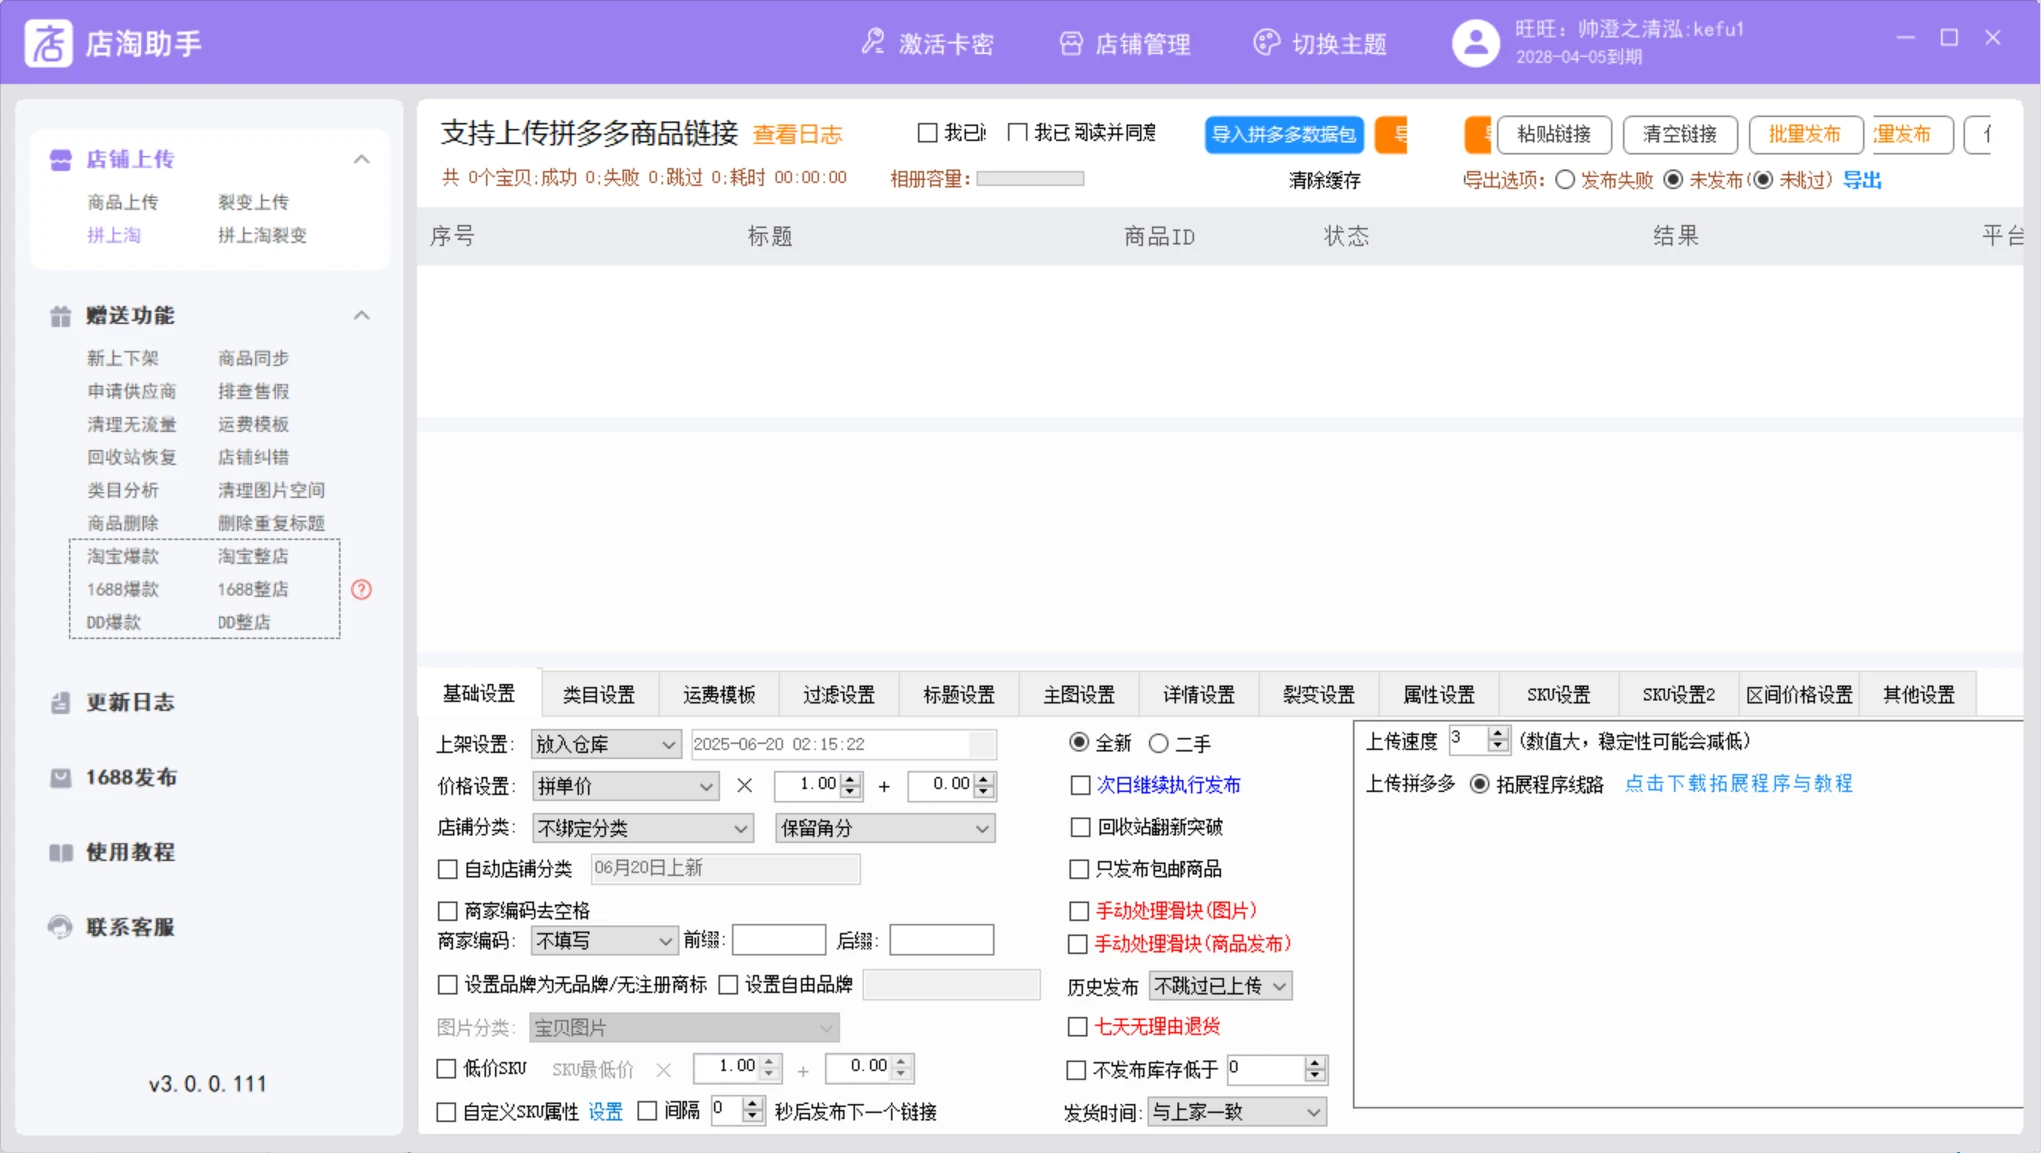Switch to the 运费模板 tab
The image size is (2041, 1153).
[x=719, y=695]
